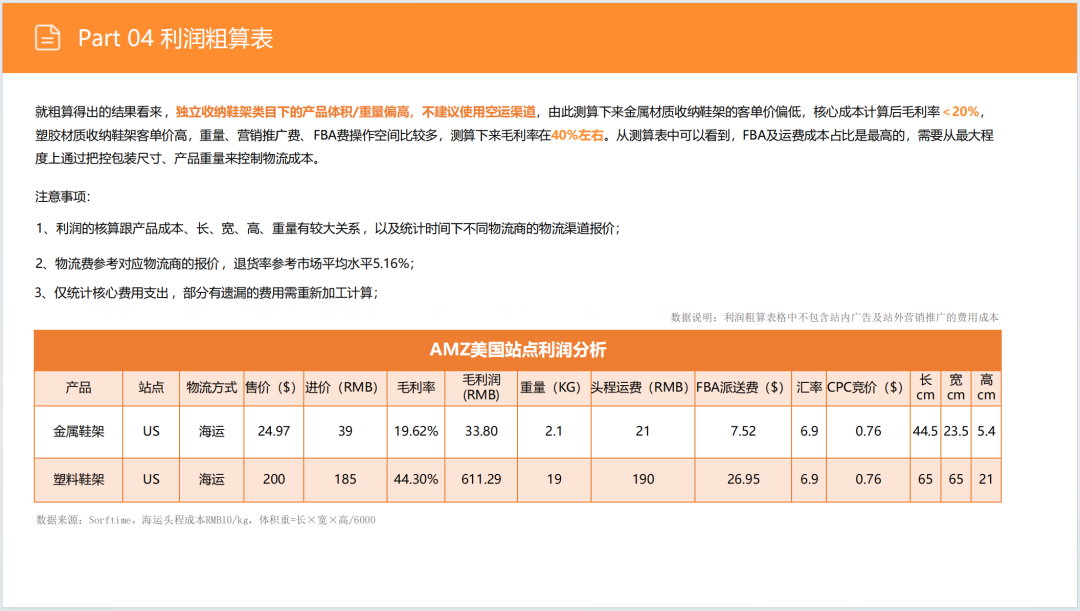Click the '数据来源: Sorftime' footnote
Screen dimensions: 1080x611
click(x=205, y=520)
